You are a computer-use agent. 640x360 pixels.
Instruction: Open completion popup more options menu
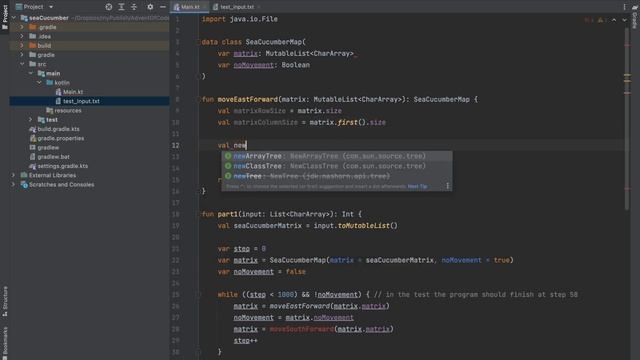447,186
